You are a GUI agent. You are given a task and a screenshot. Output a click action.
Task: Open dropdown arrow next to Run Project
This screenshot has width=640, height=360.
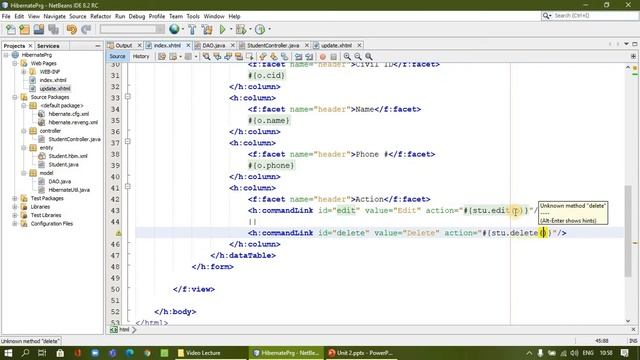click(231, 29)
